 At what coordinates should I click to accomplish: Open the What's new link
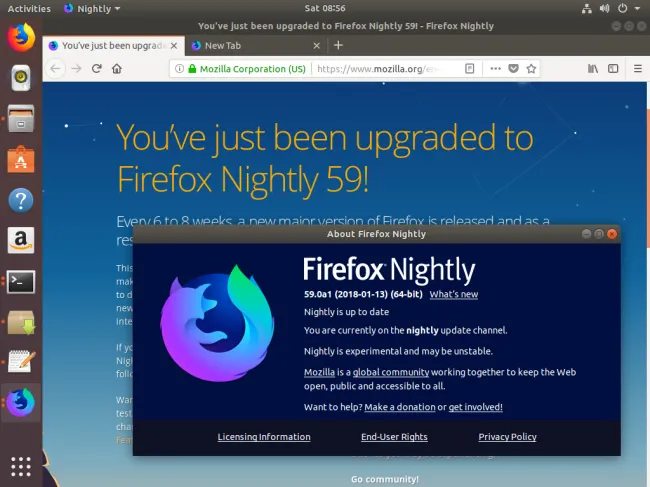click(x=454, y=294)
